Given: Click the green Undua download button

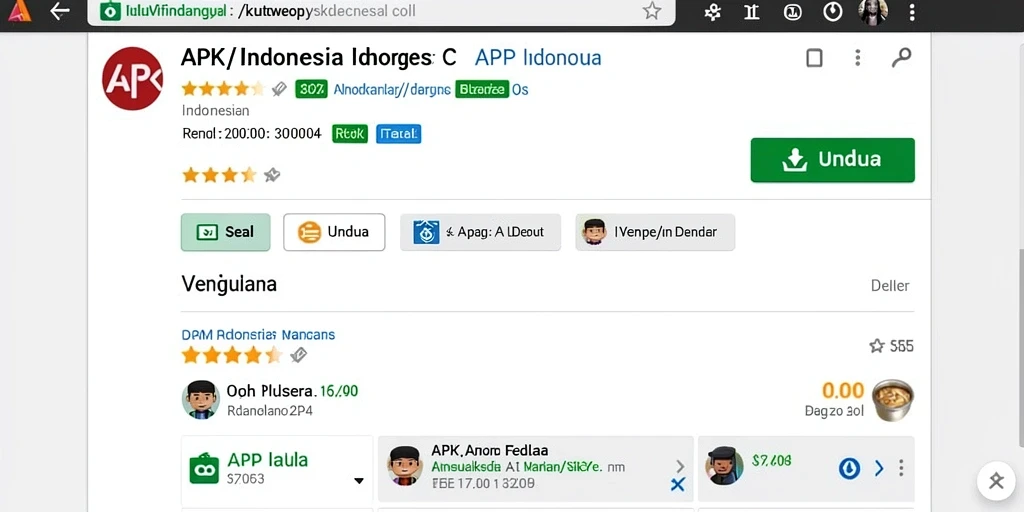Looking at the screenshot, I should [x=833, y=160].
